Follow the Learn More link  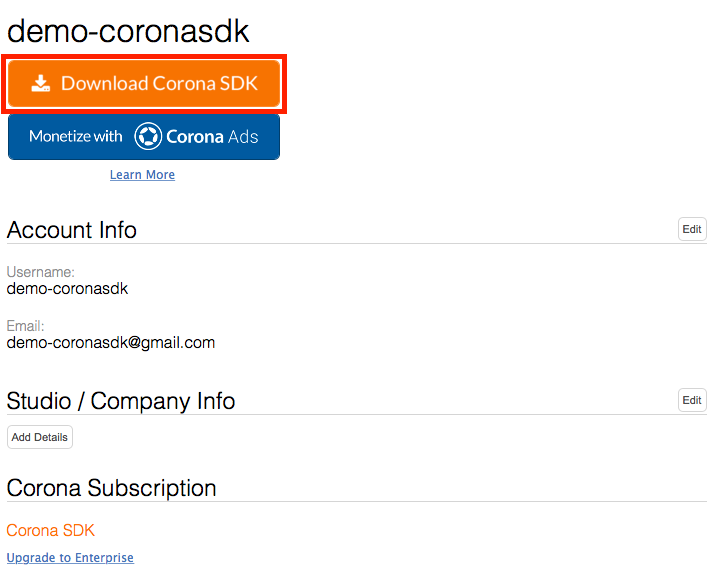[142, 175]
